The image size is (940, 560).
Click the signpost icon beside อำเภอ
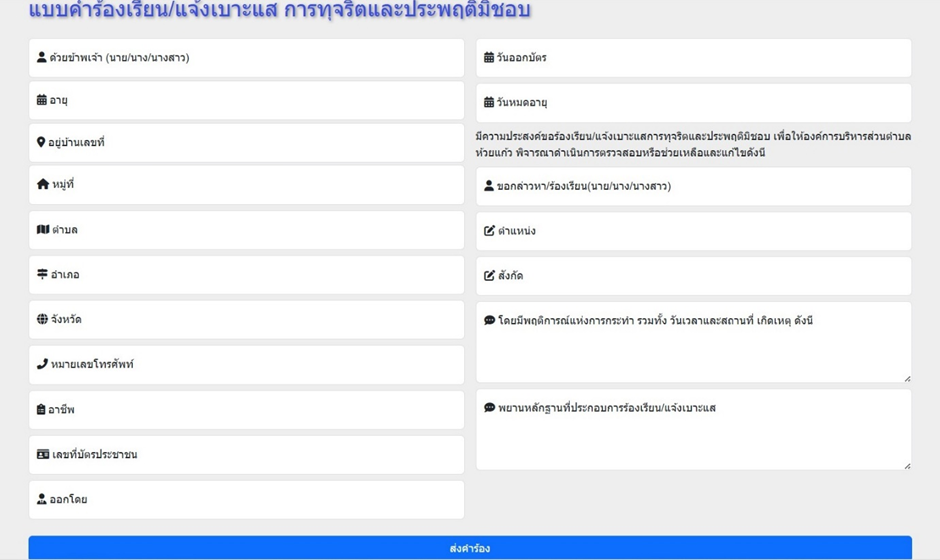tap(42, 274)
